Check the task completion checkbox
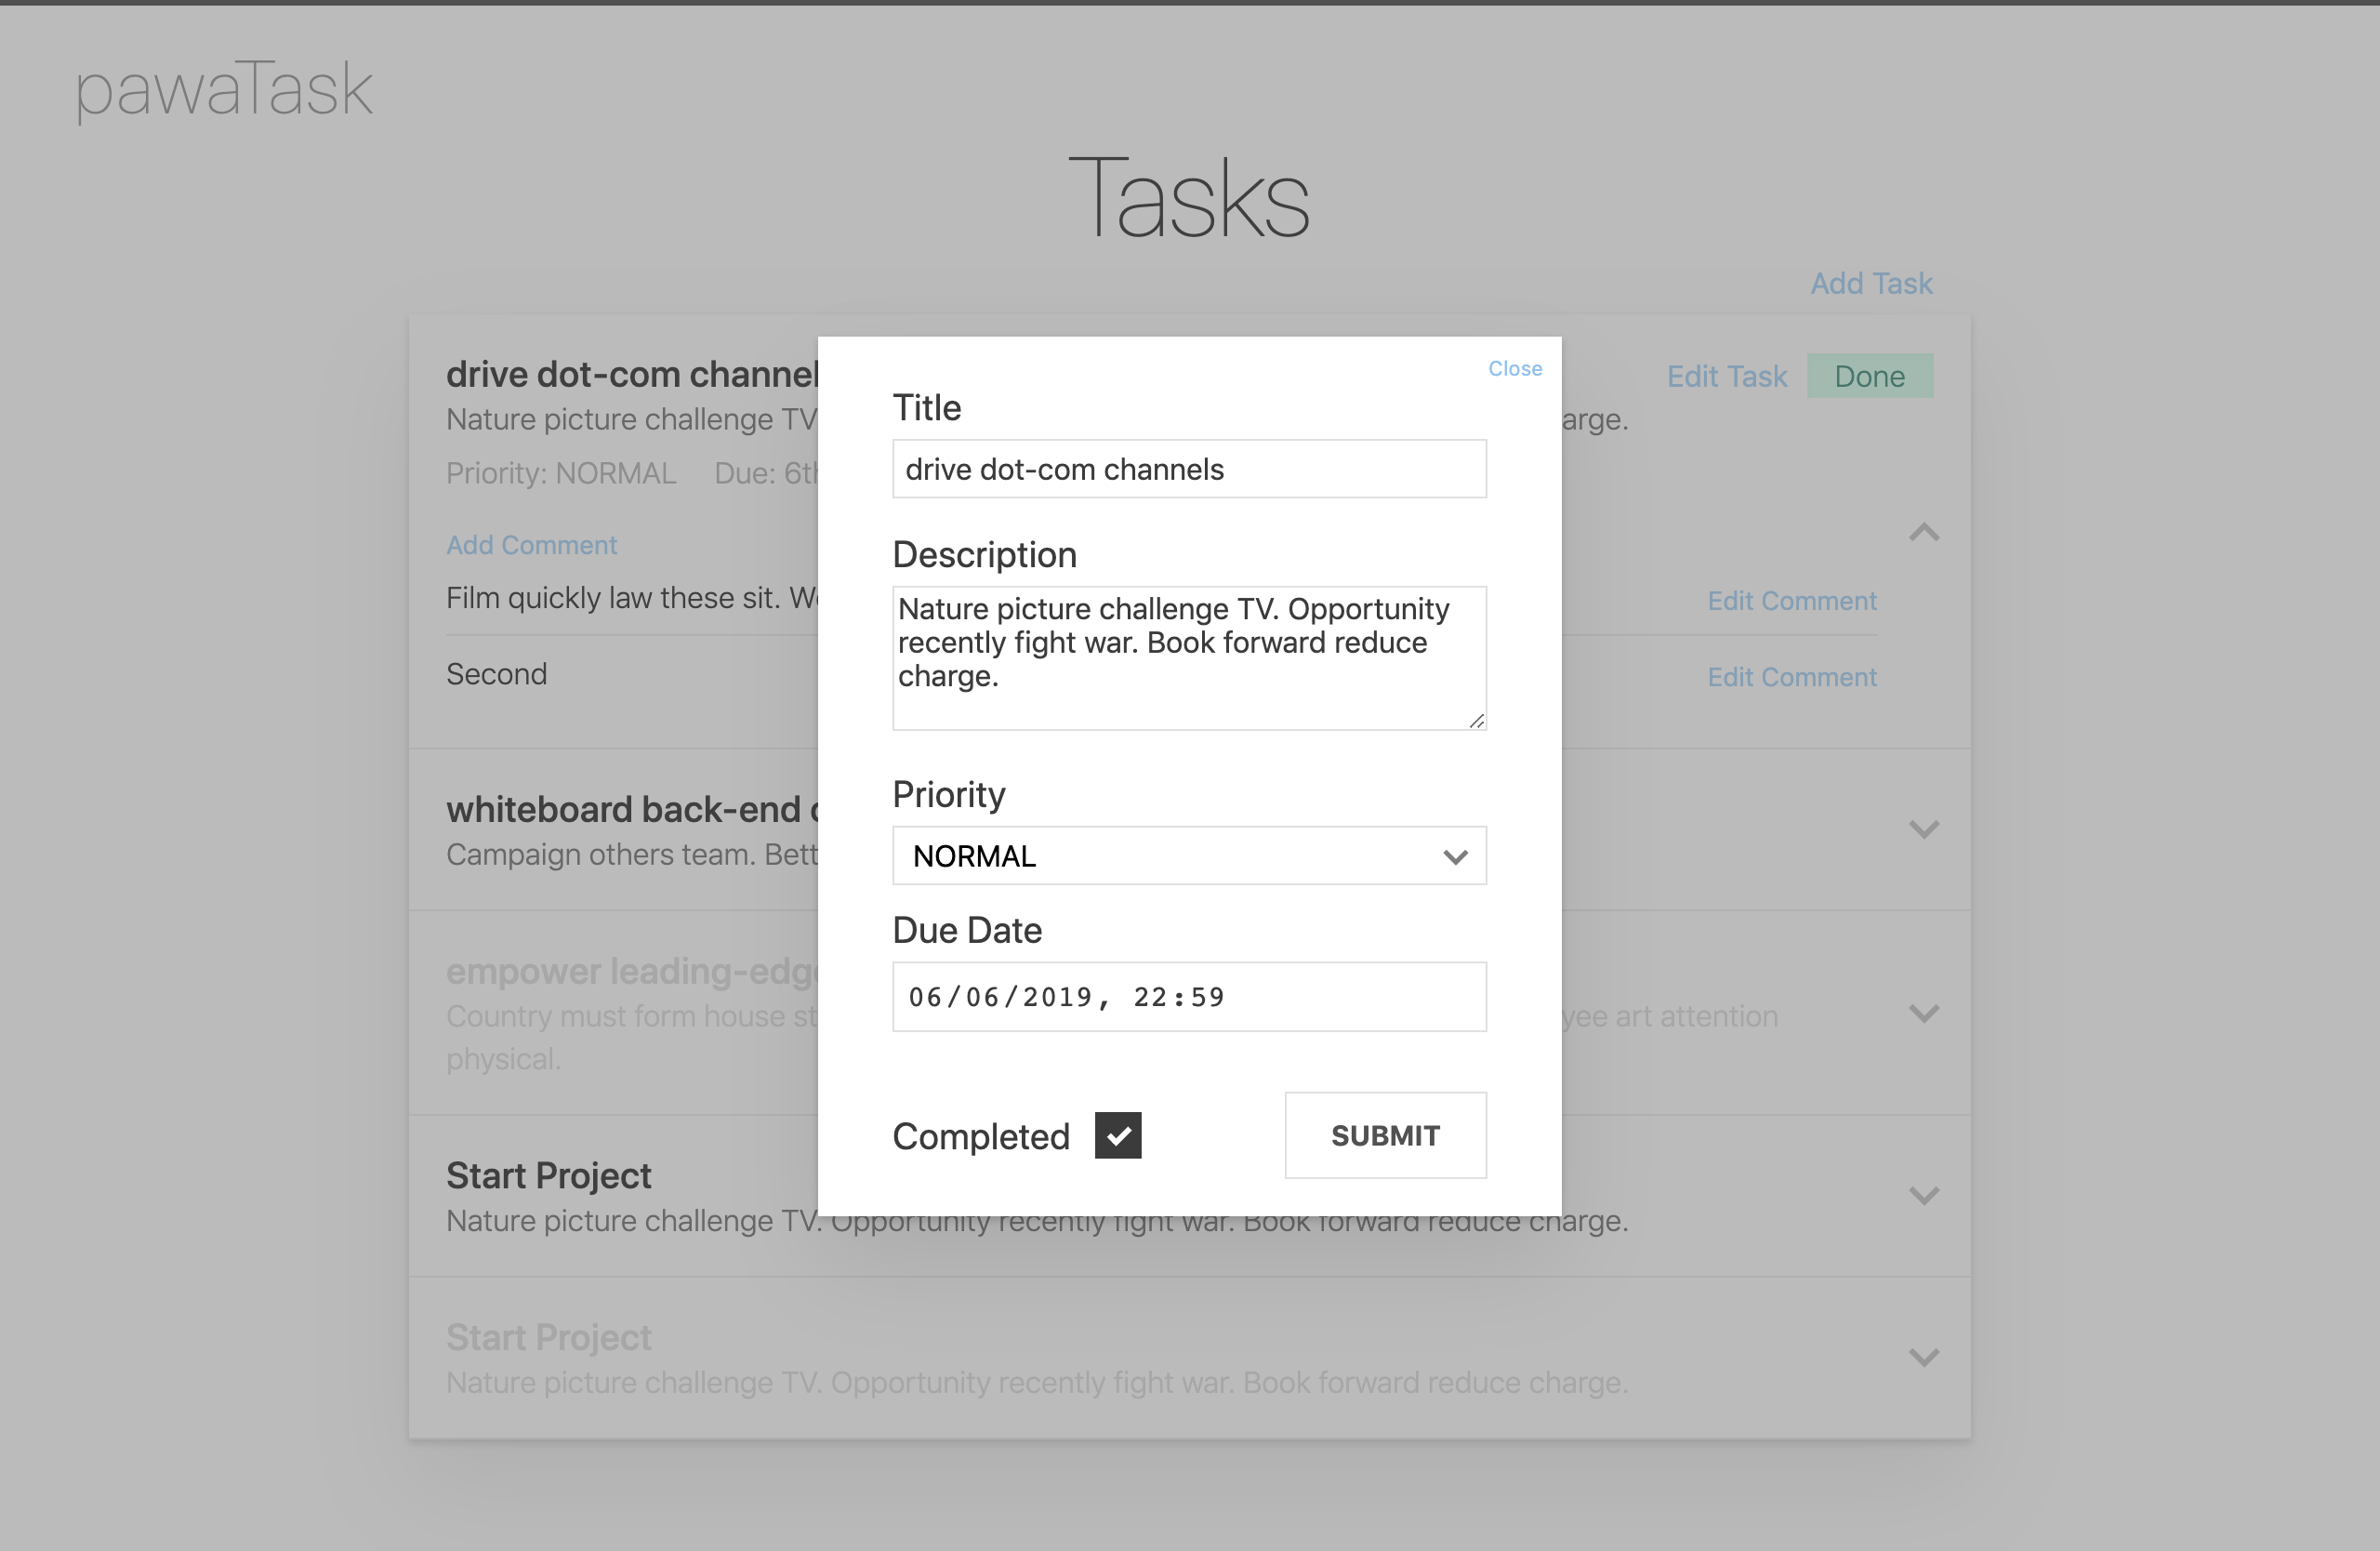The height and width of the screenshot is (1551, 2380). (x=1118, y=1134)
